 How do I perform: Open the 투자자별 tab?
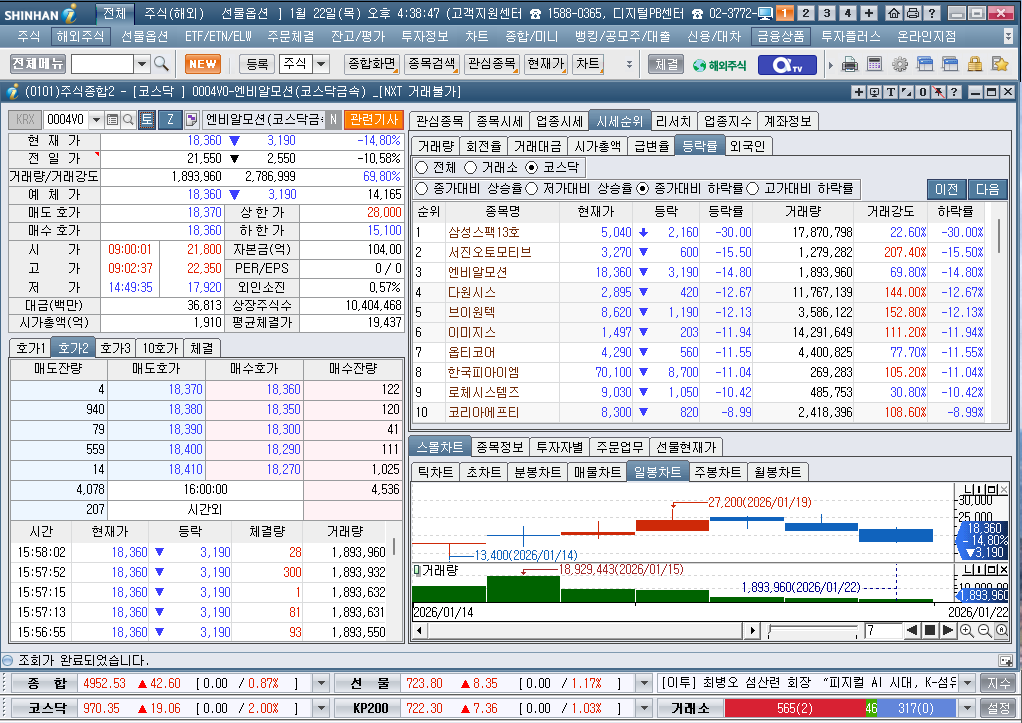point(559,447)
